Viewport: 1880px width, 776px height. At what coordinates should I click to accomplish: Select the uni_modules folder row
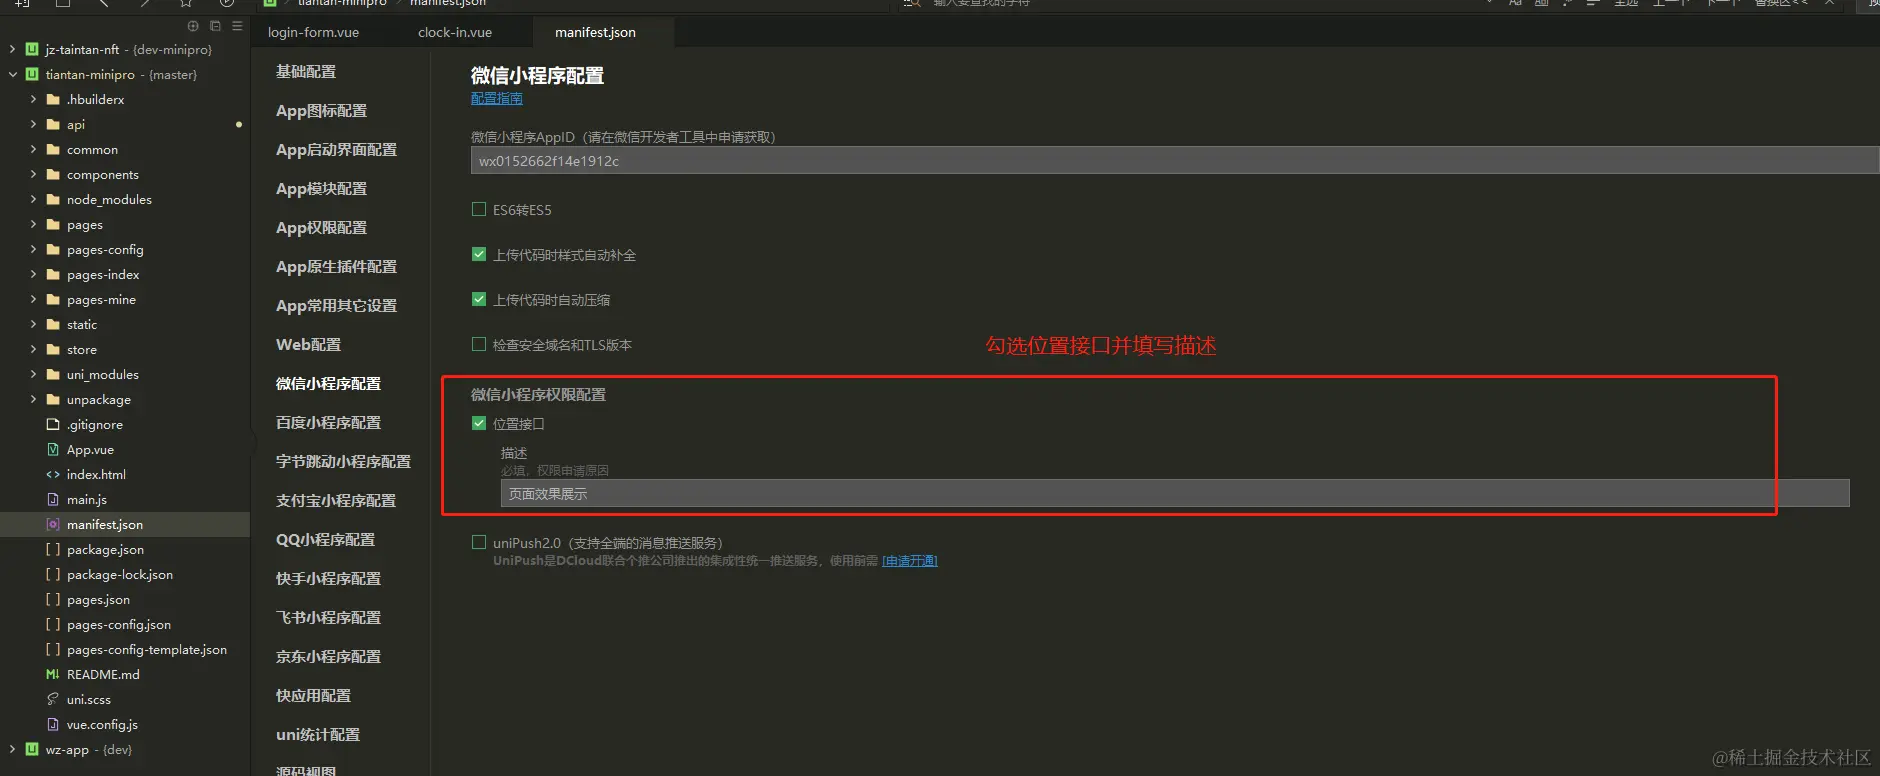[x=125, y=374]
